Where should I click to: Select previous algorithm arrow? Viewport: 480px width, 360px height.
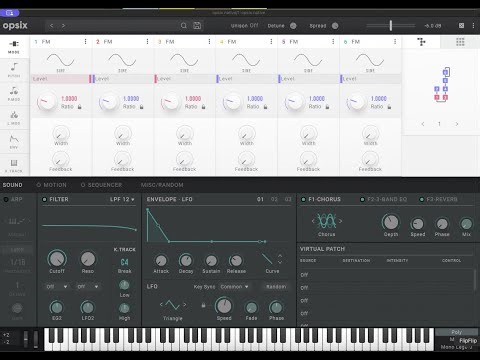(423, 124)
